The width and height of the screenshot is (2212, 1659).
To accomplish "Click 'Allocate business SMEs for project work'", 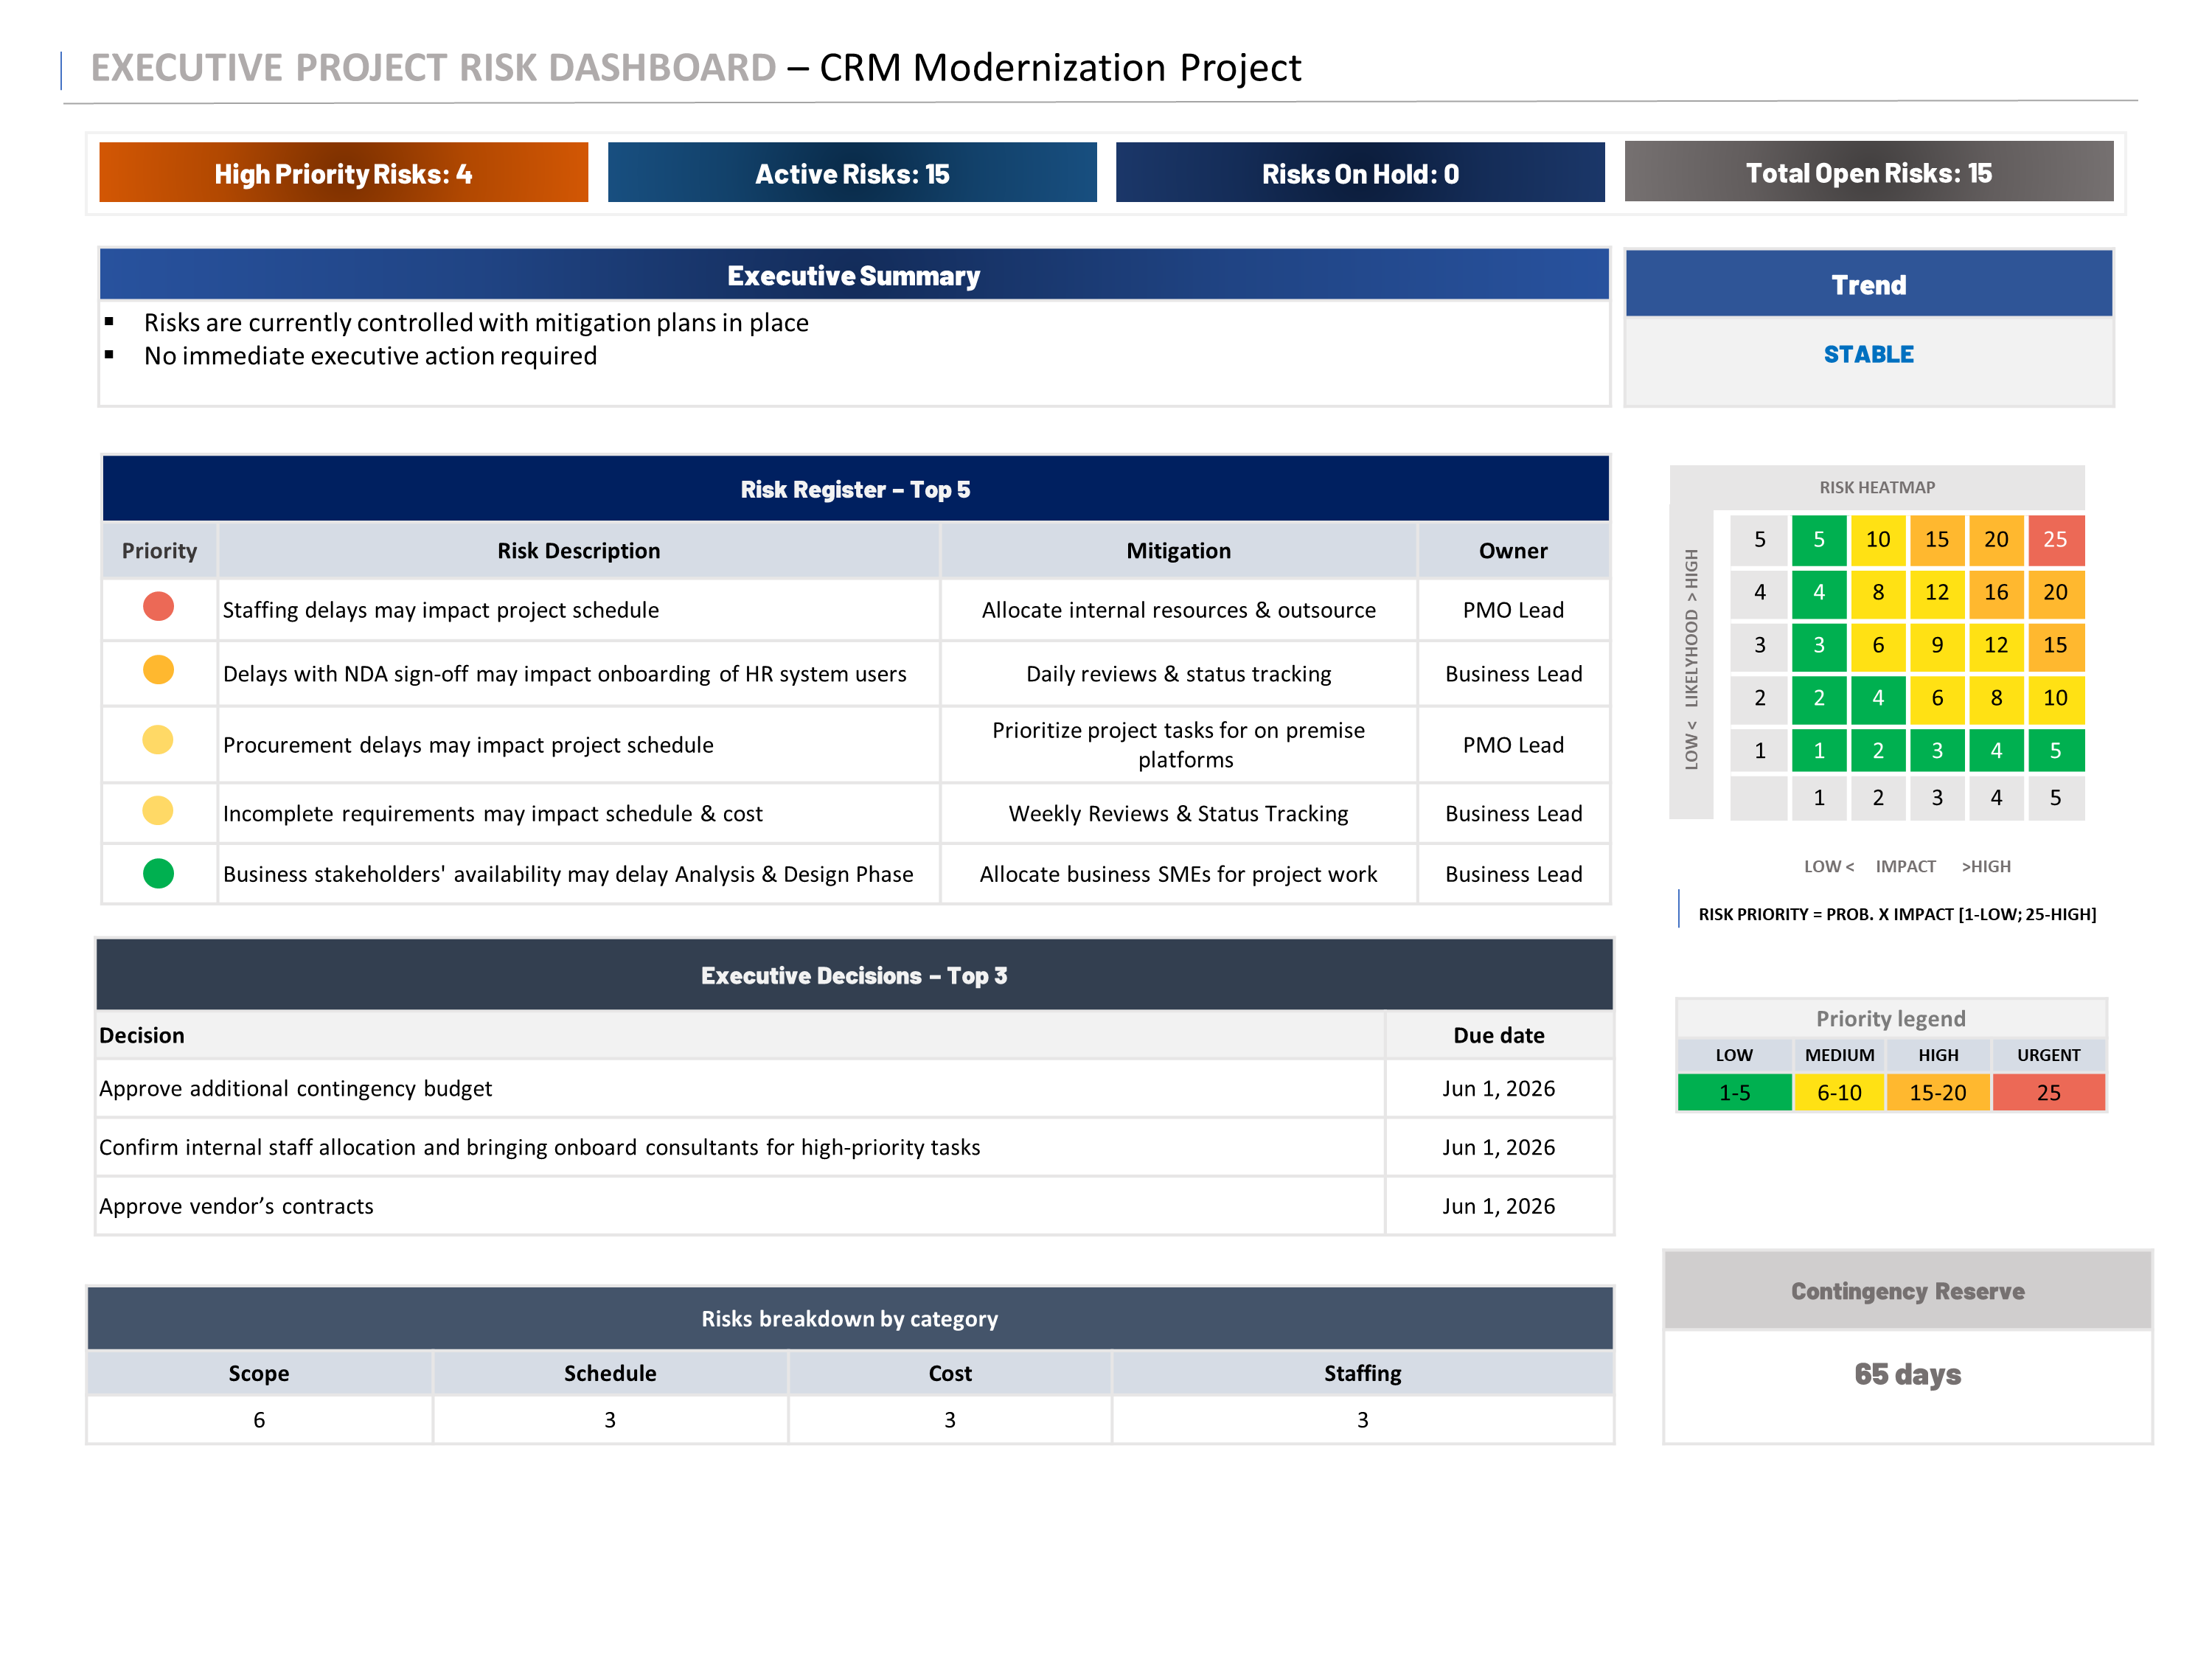I will click(1178, 874).
